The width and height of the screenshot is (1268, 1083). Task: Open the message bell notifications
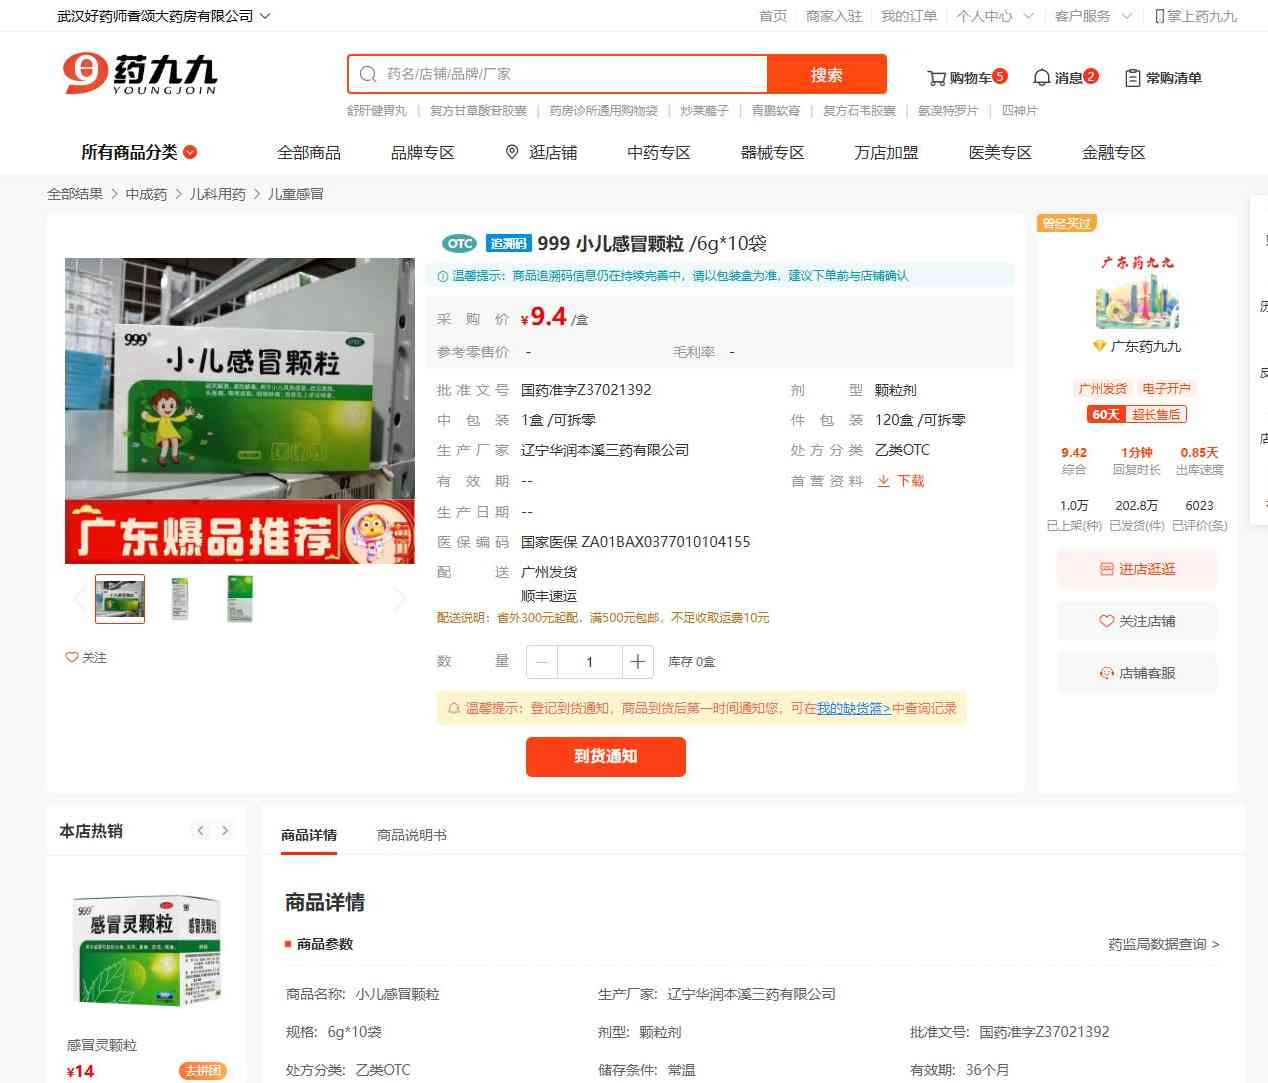click(x=1041, y=78)
